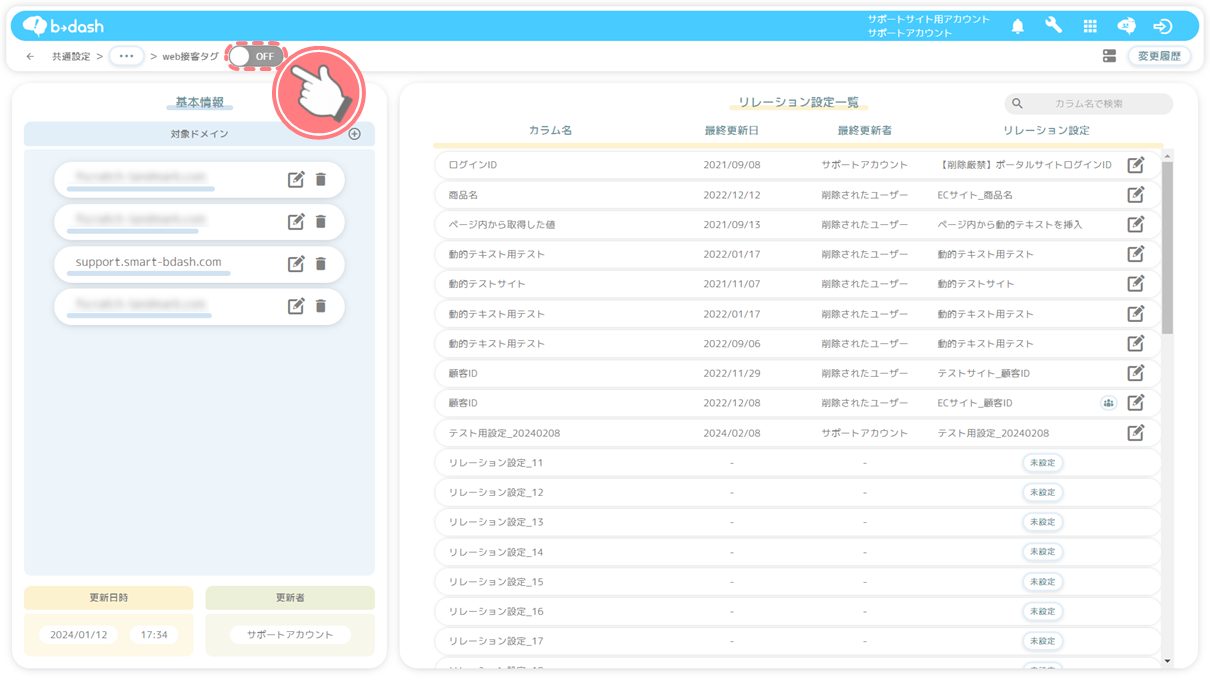Click the 2021/09/08 date cell
Image resolution: width=1210 pixels, height=680 pixels.
pos(731,165)
